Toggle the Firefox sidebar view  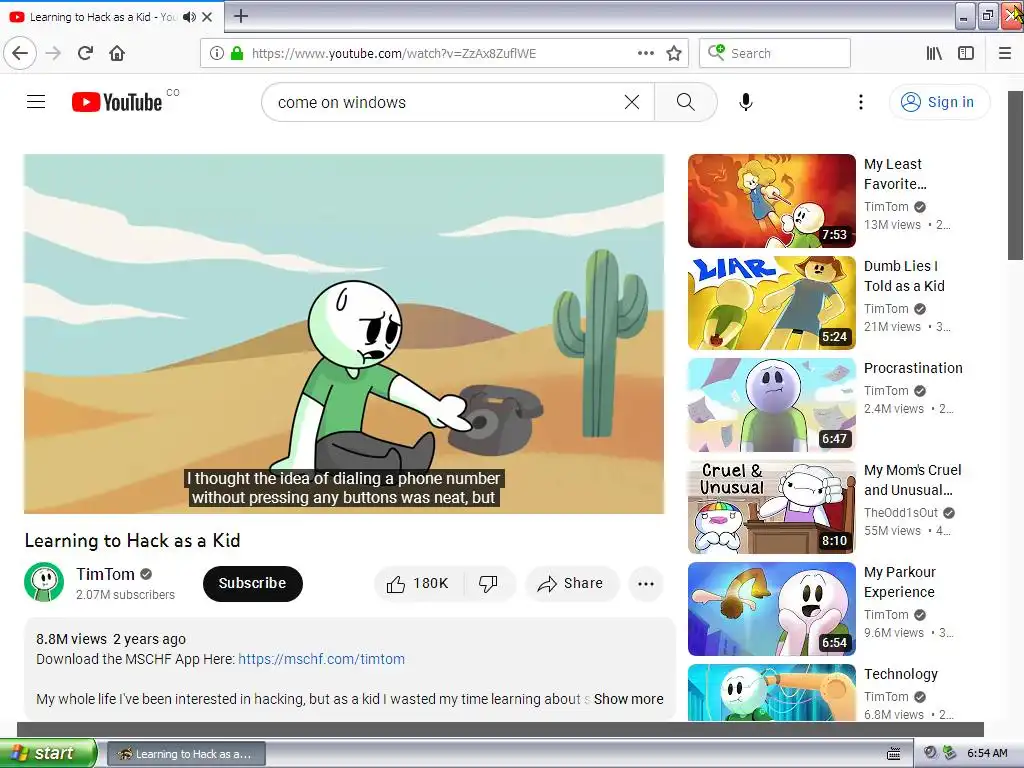(x=966, y=54)
